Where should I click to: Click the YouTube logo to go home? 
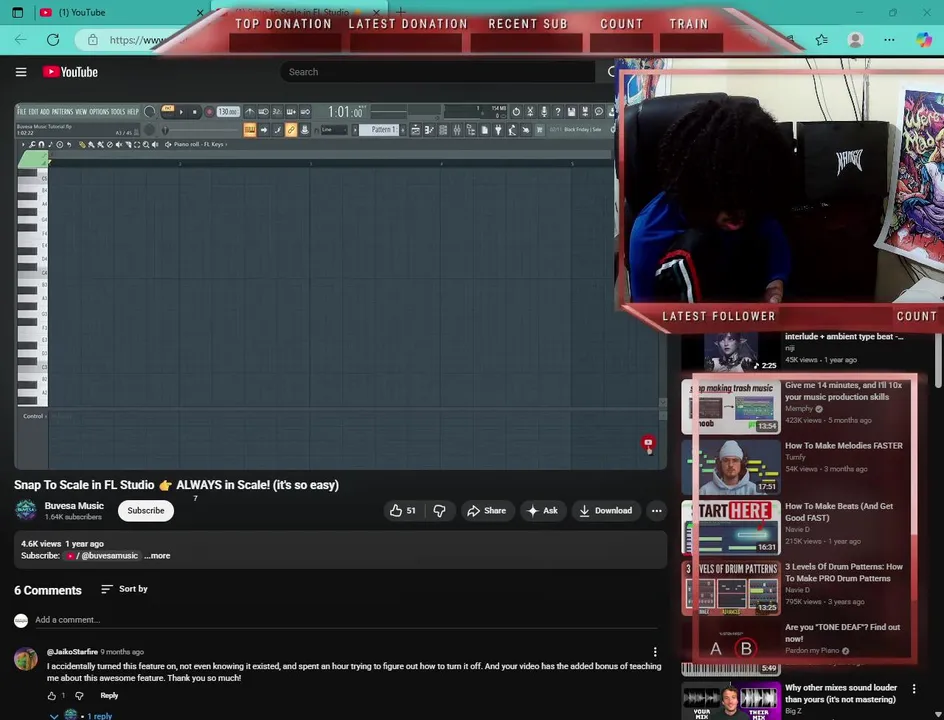70,72
